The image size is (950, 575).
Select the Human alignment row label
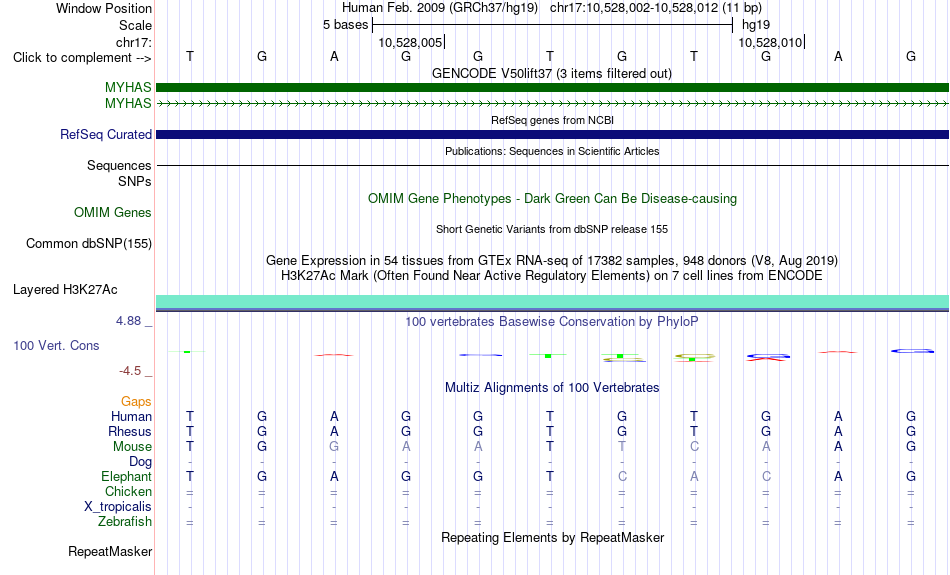coord(131,416)
